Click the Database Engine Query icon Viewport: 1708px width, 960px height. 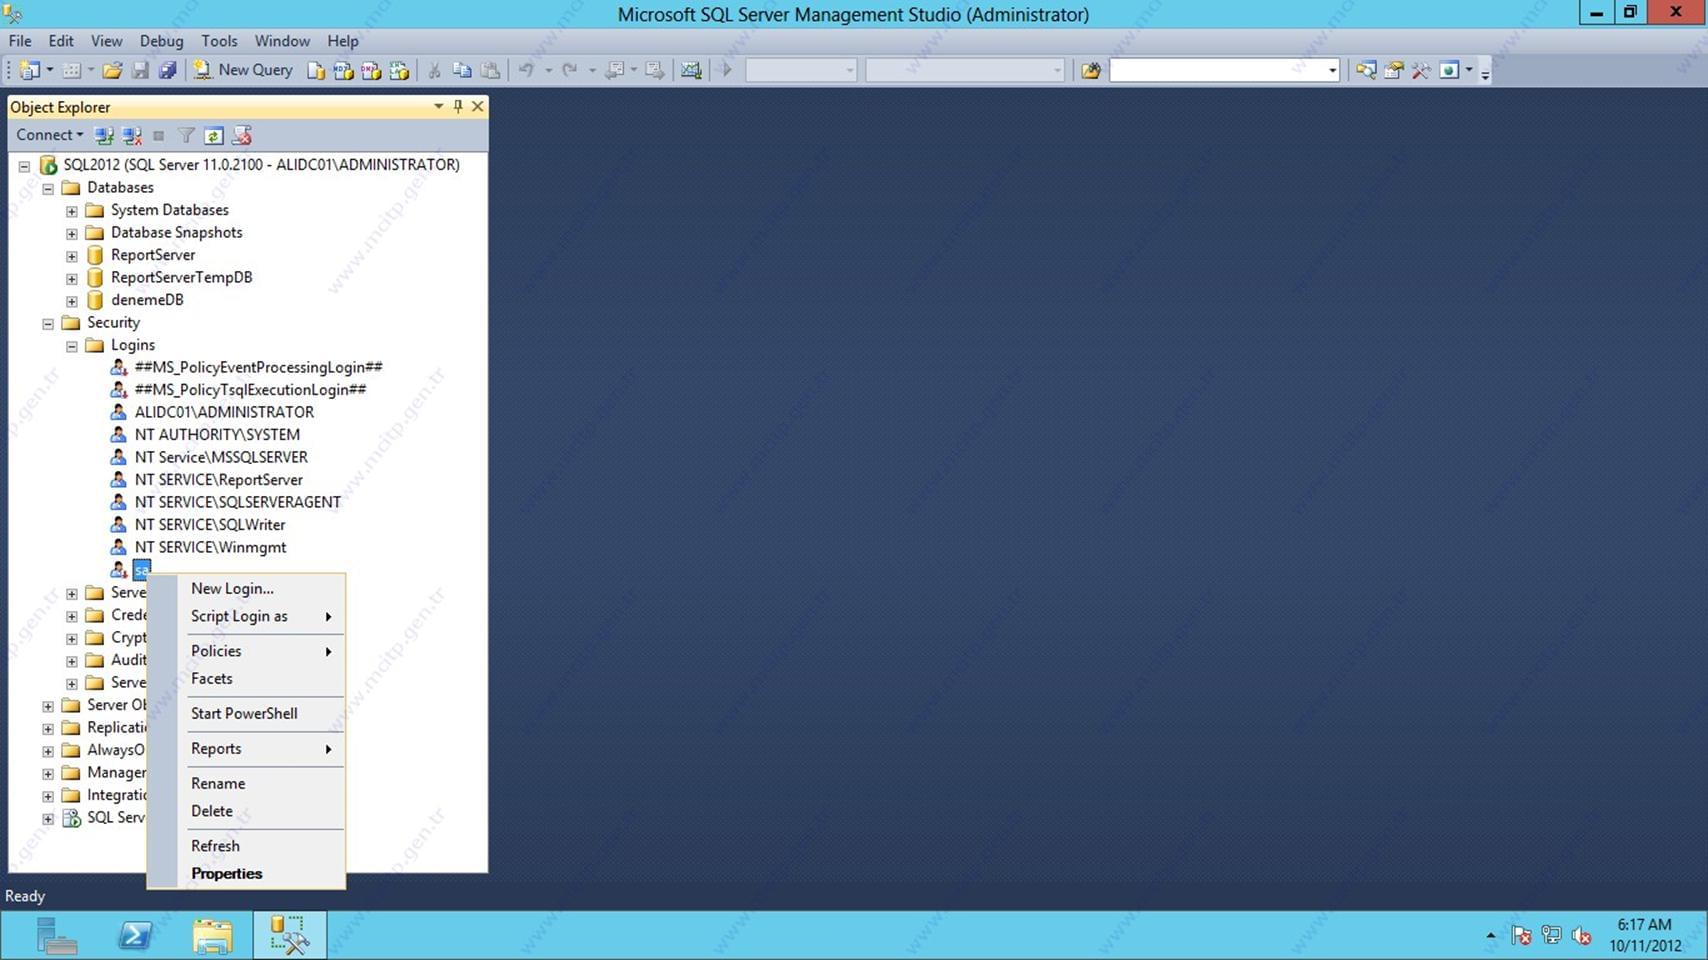click(316, 70)
